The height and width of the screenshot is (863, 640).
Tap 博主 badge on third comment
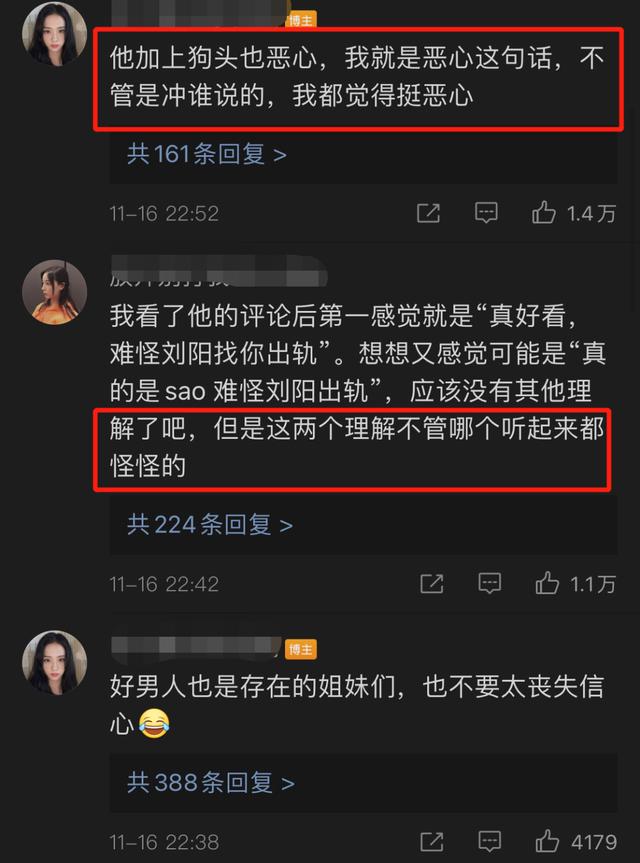pos(301,649)
